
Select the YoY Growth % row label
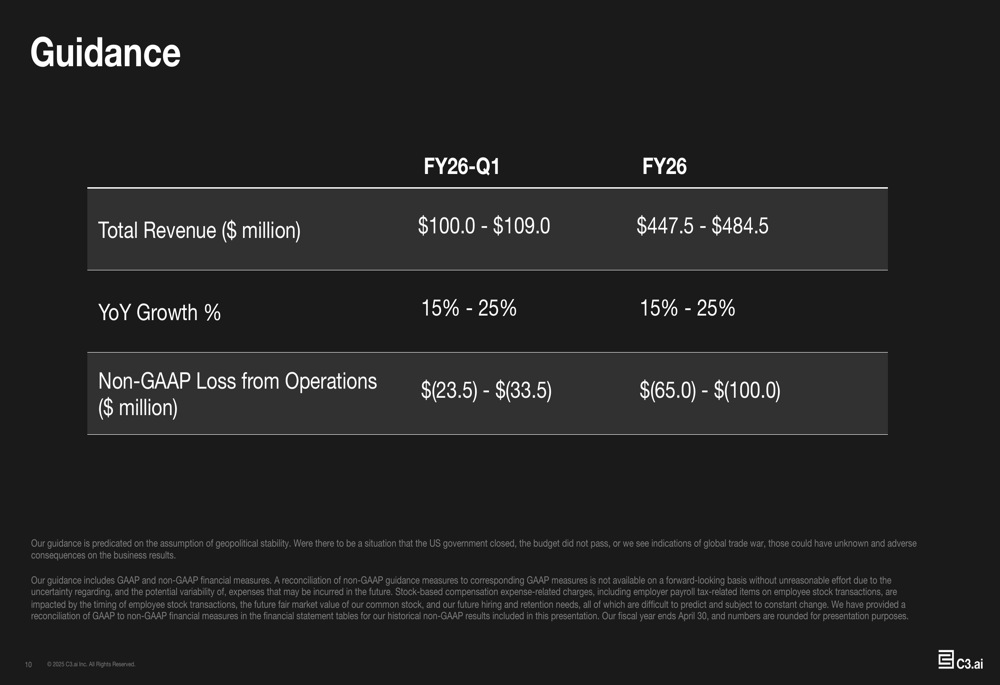pos(159,313)
